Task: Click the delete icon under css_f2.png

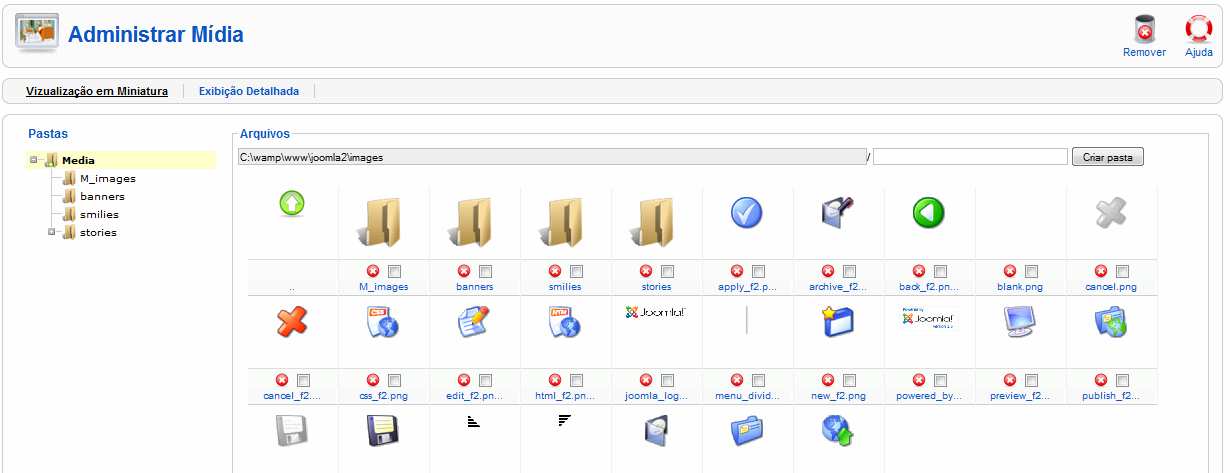Action: coord(373,380)
